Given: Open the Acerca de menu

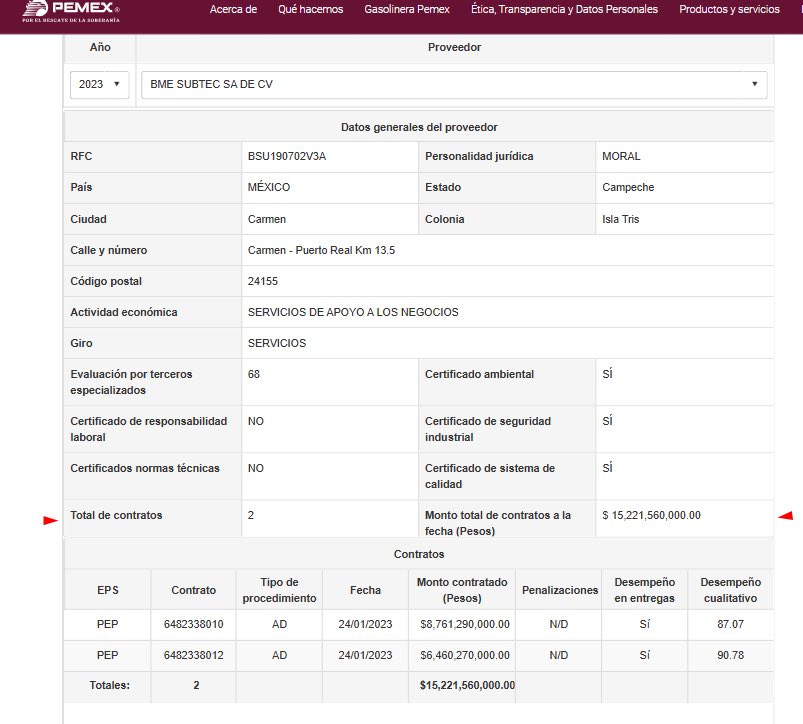Looking at the screenshot, I should pos(233,9).
